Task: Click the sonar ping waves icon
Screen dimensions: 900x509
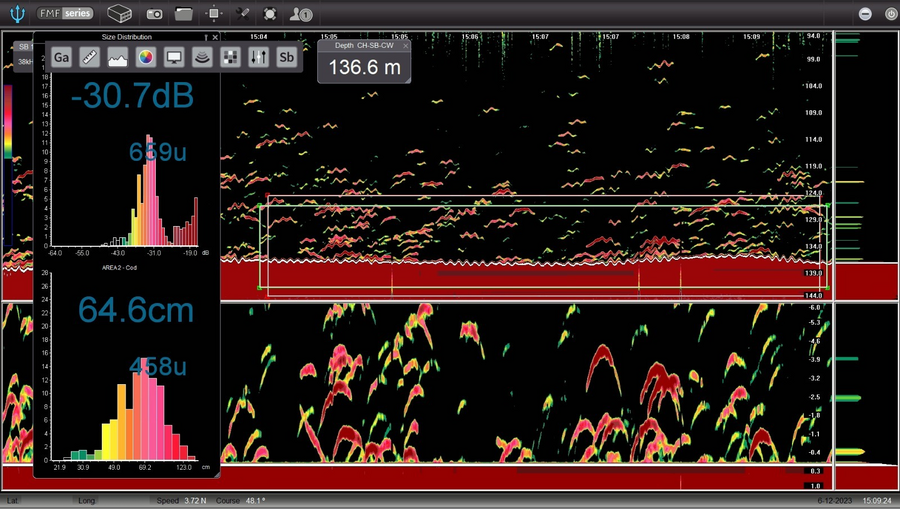Action: coord(202,57)
